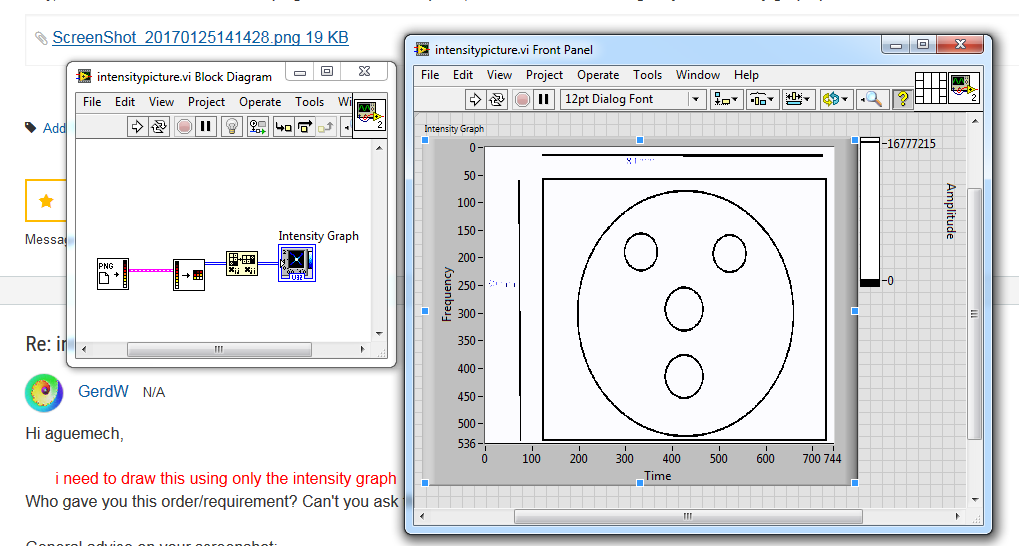Click Step Over in Block Diagram toolbar
The height and width of the screenshot is (546, 1019).
[x=305, y=126]
